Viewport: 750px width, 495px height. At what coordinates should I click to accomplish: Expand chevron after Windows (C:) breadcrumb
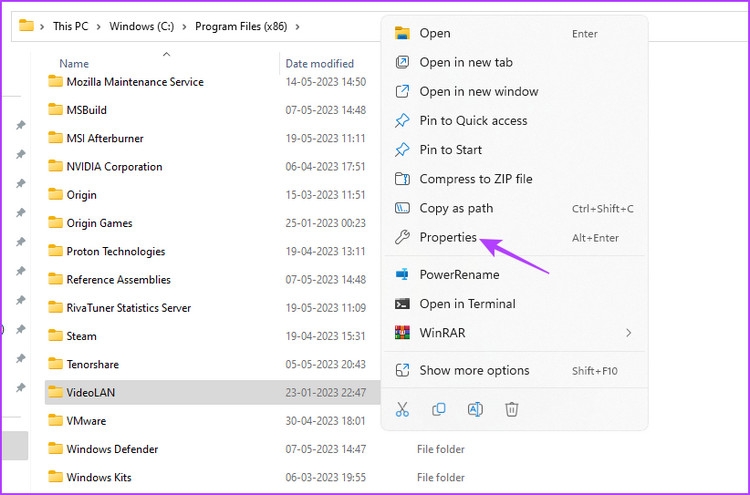184,26
